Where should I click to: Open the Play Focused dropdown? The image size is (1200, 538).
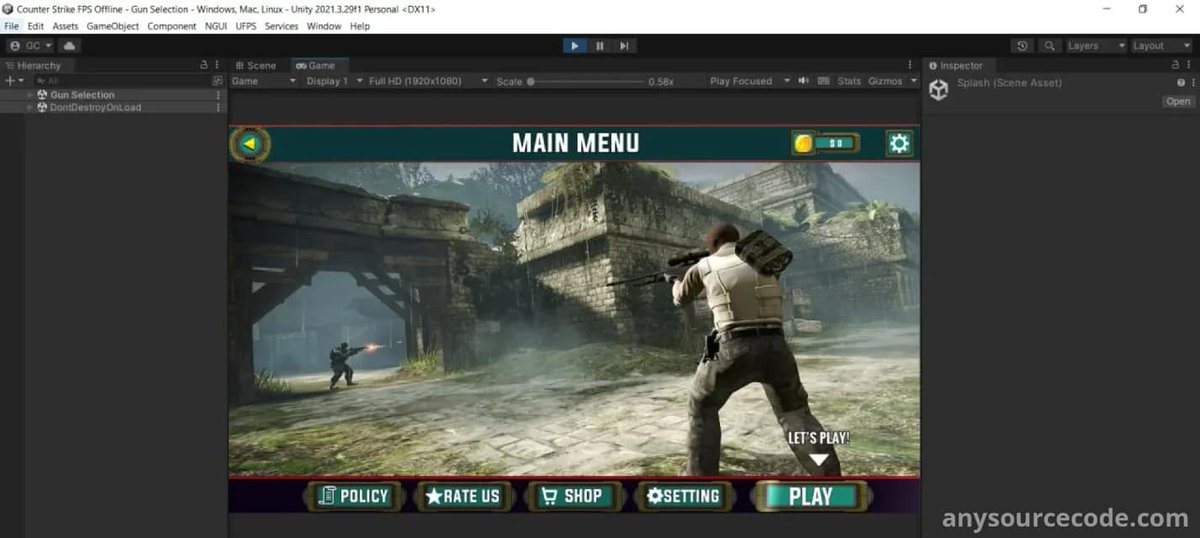point(749,81)
